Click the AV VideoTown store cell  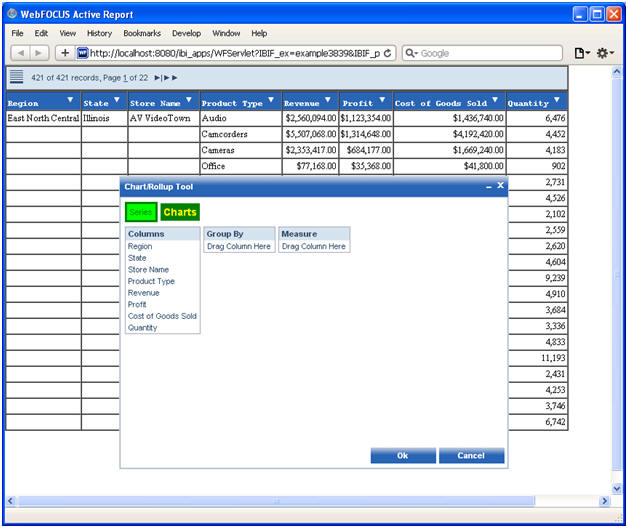click(x=163, y=118)
